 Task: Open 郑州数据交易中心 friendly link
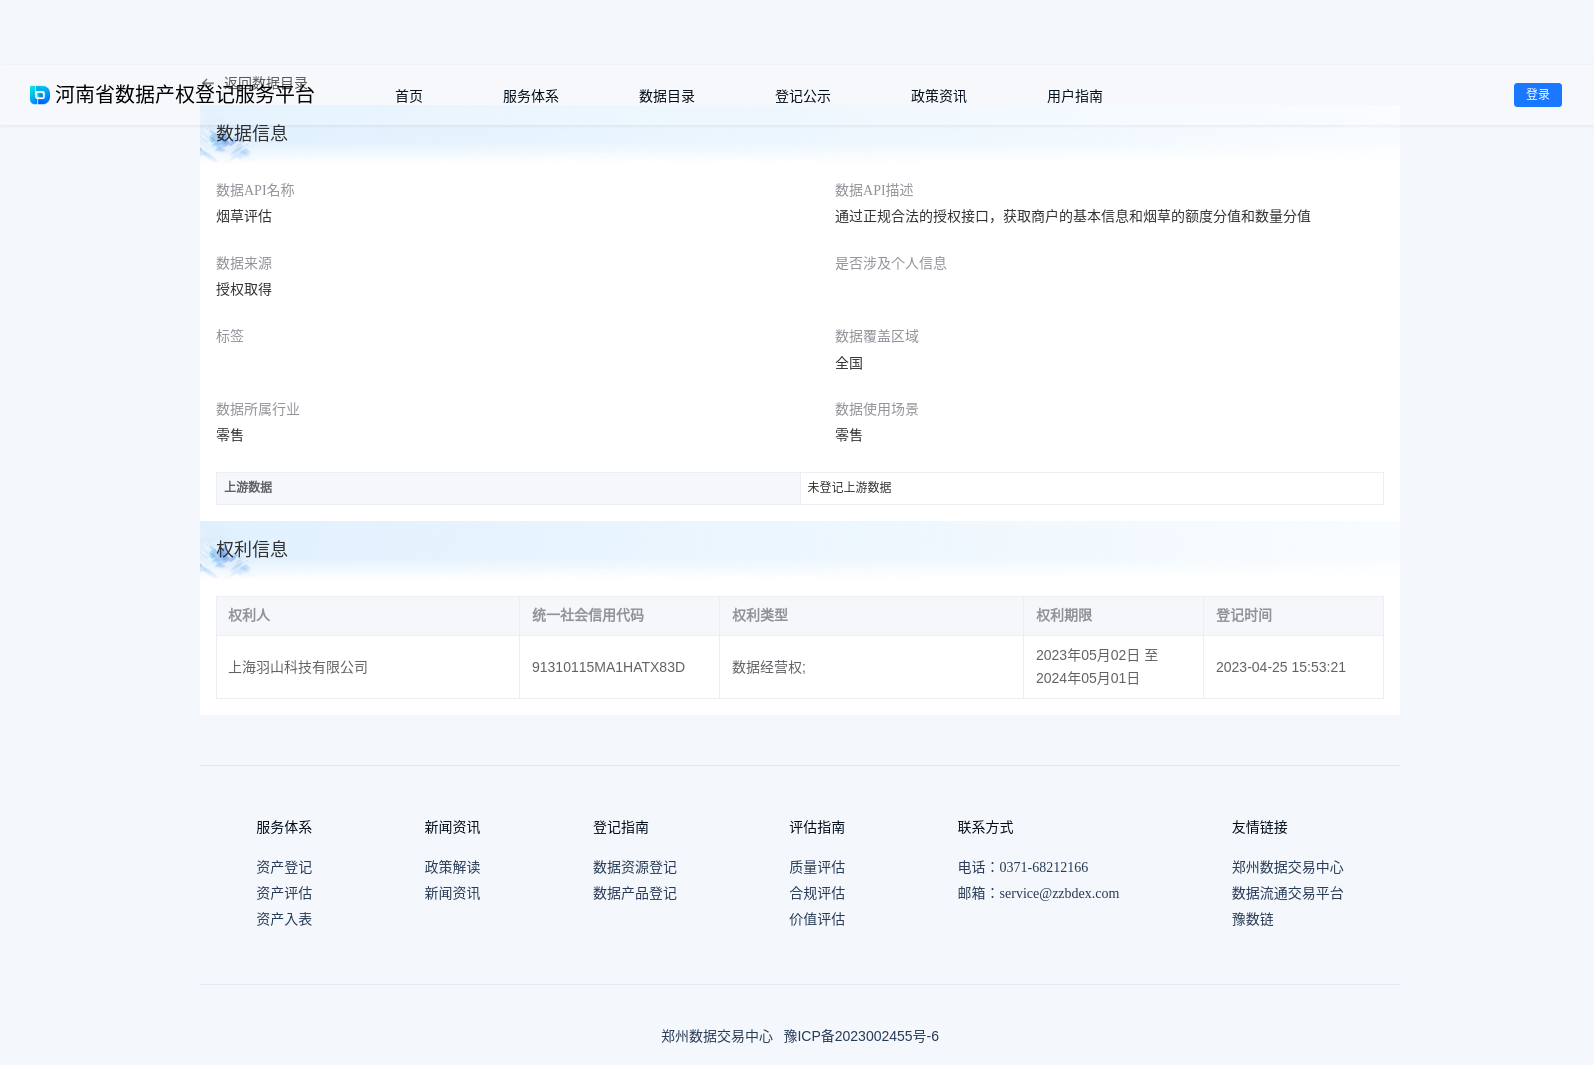[1288, 867]
